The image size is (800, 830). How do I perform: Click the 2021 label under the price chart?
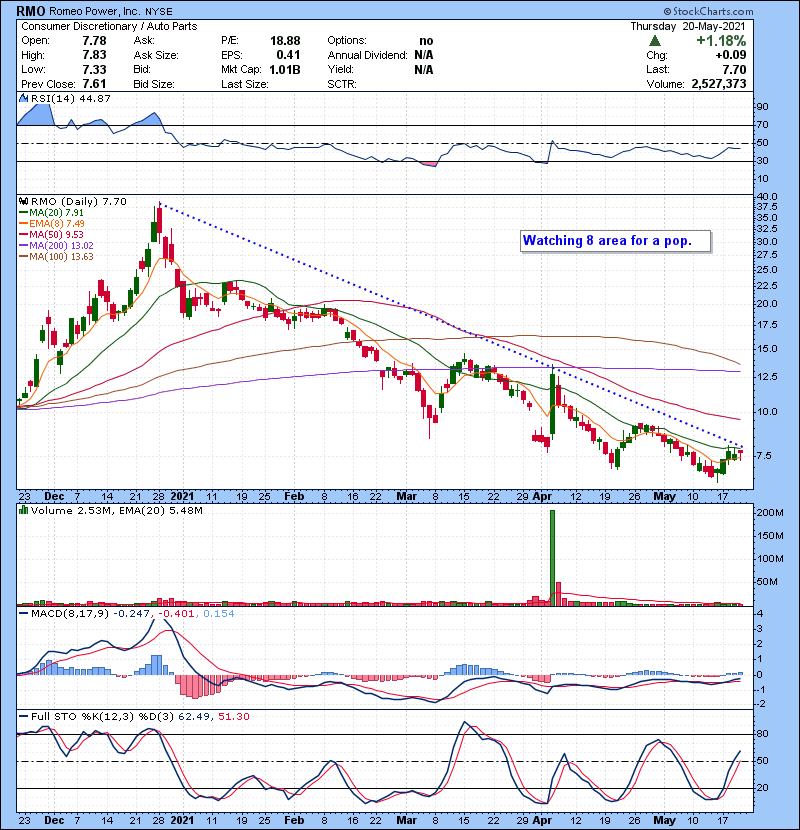(x=182, y=497)
